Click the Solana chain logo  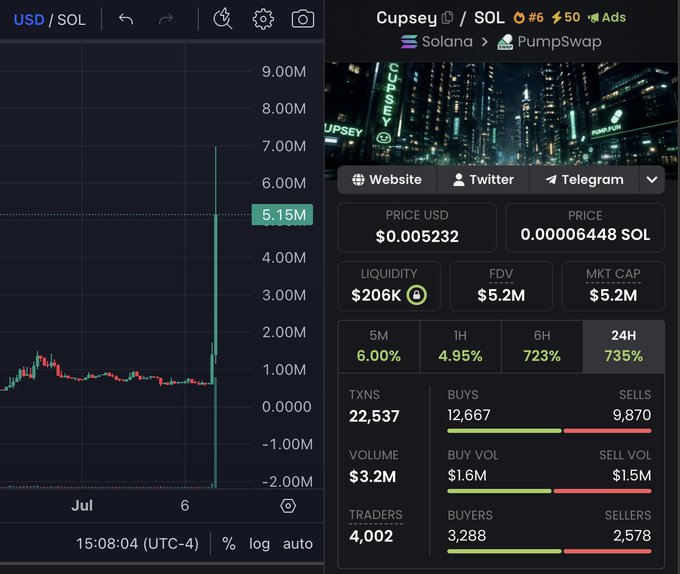coord(409,42)
